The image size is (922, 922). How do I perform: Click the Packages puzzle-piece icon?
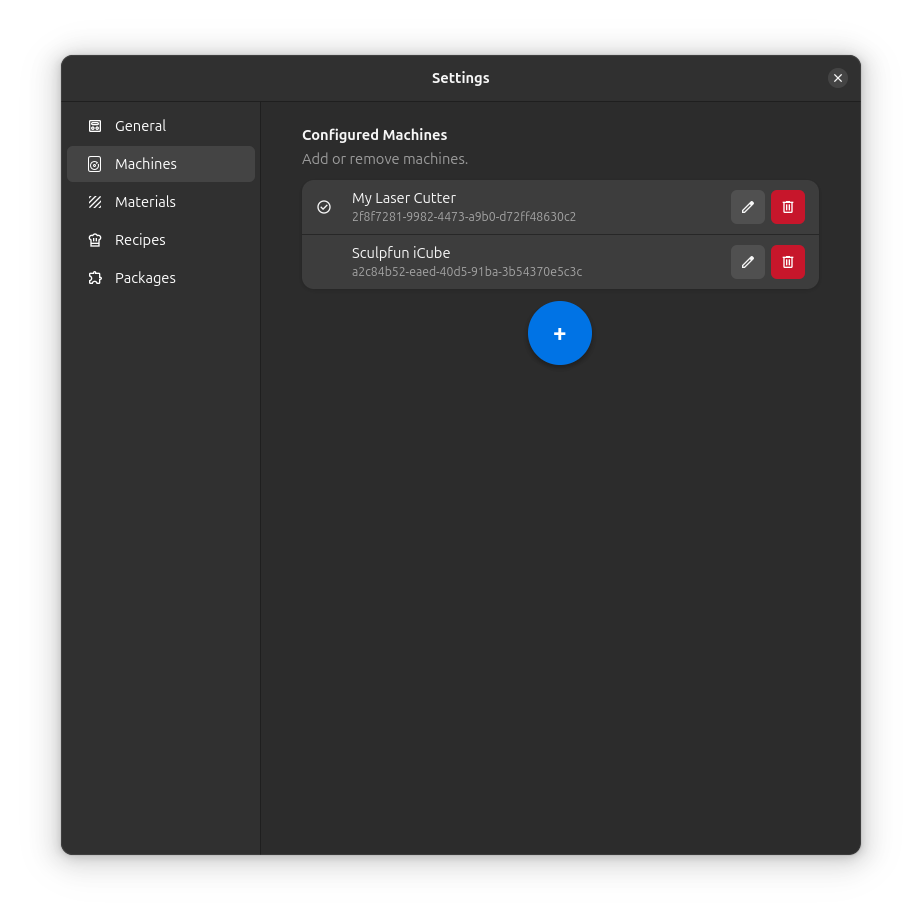coord(95,278)
